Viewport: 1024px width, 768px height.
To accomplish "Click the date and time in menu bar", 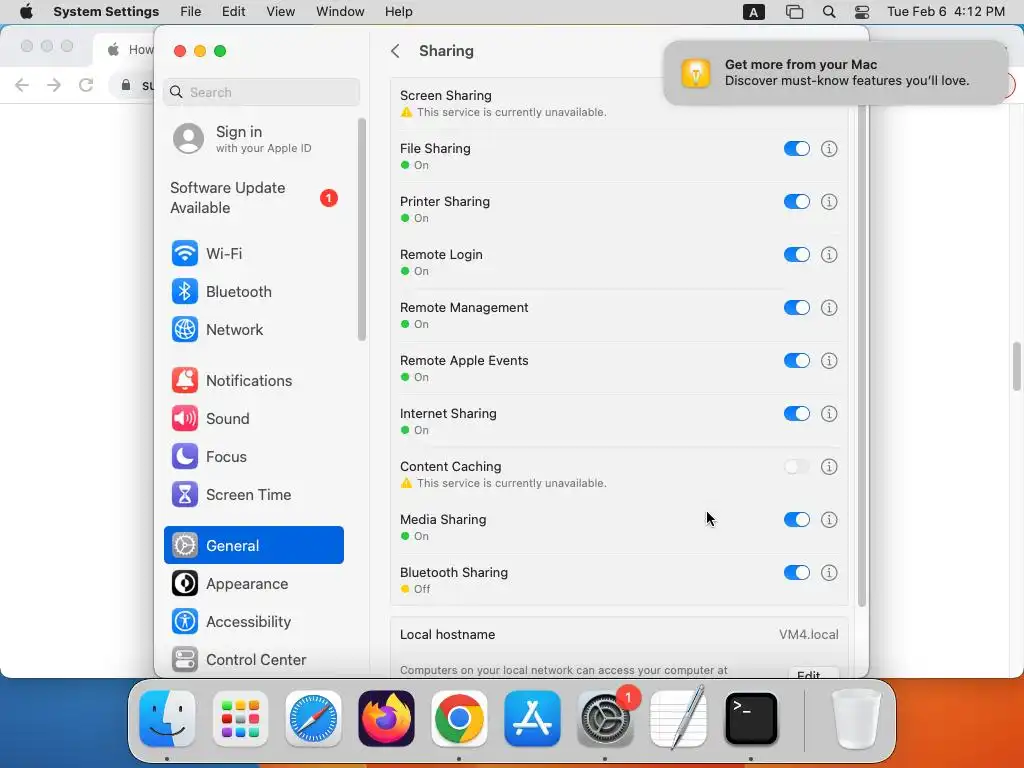I will (946, 12).
